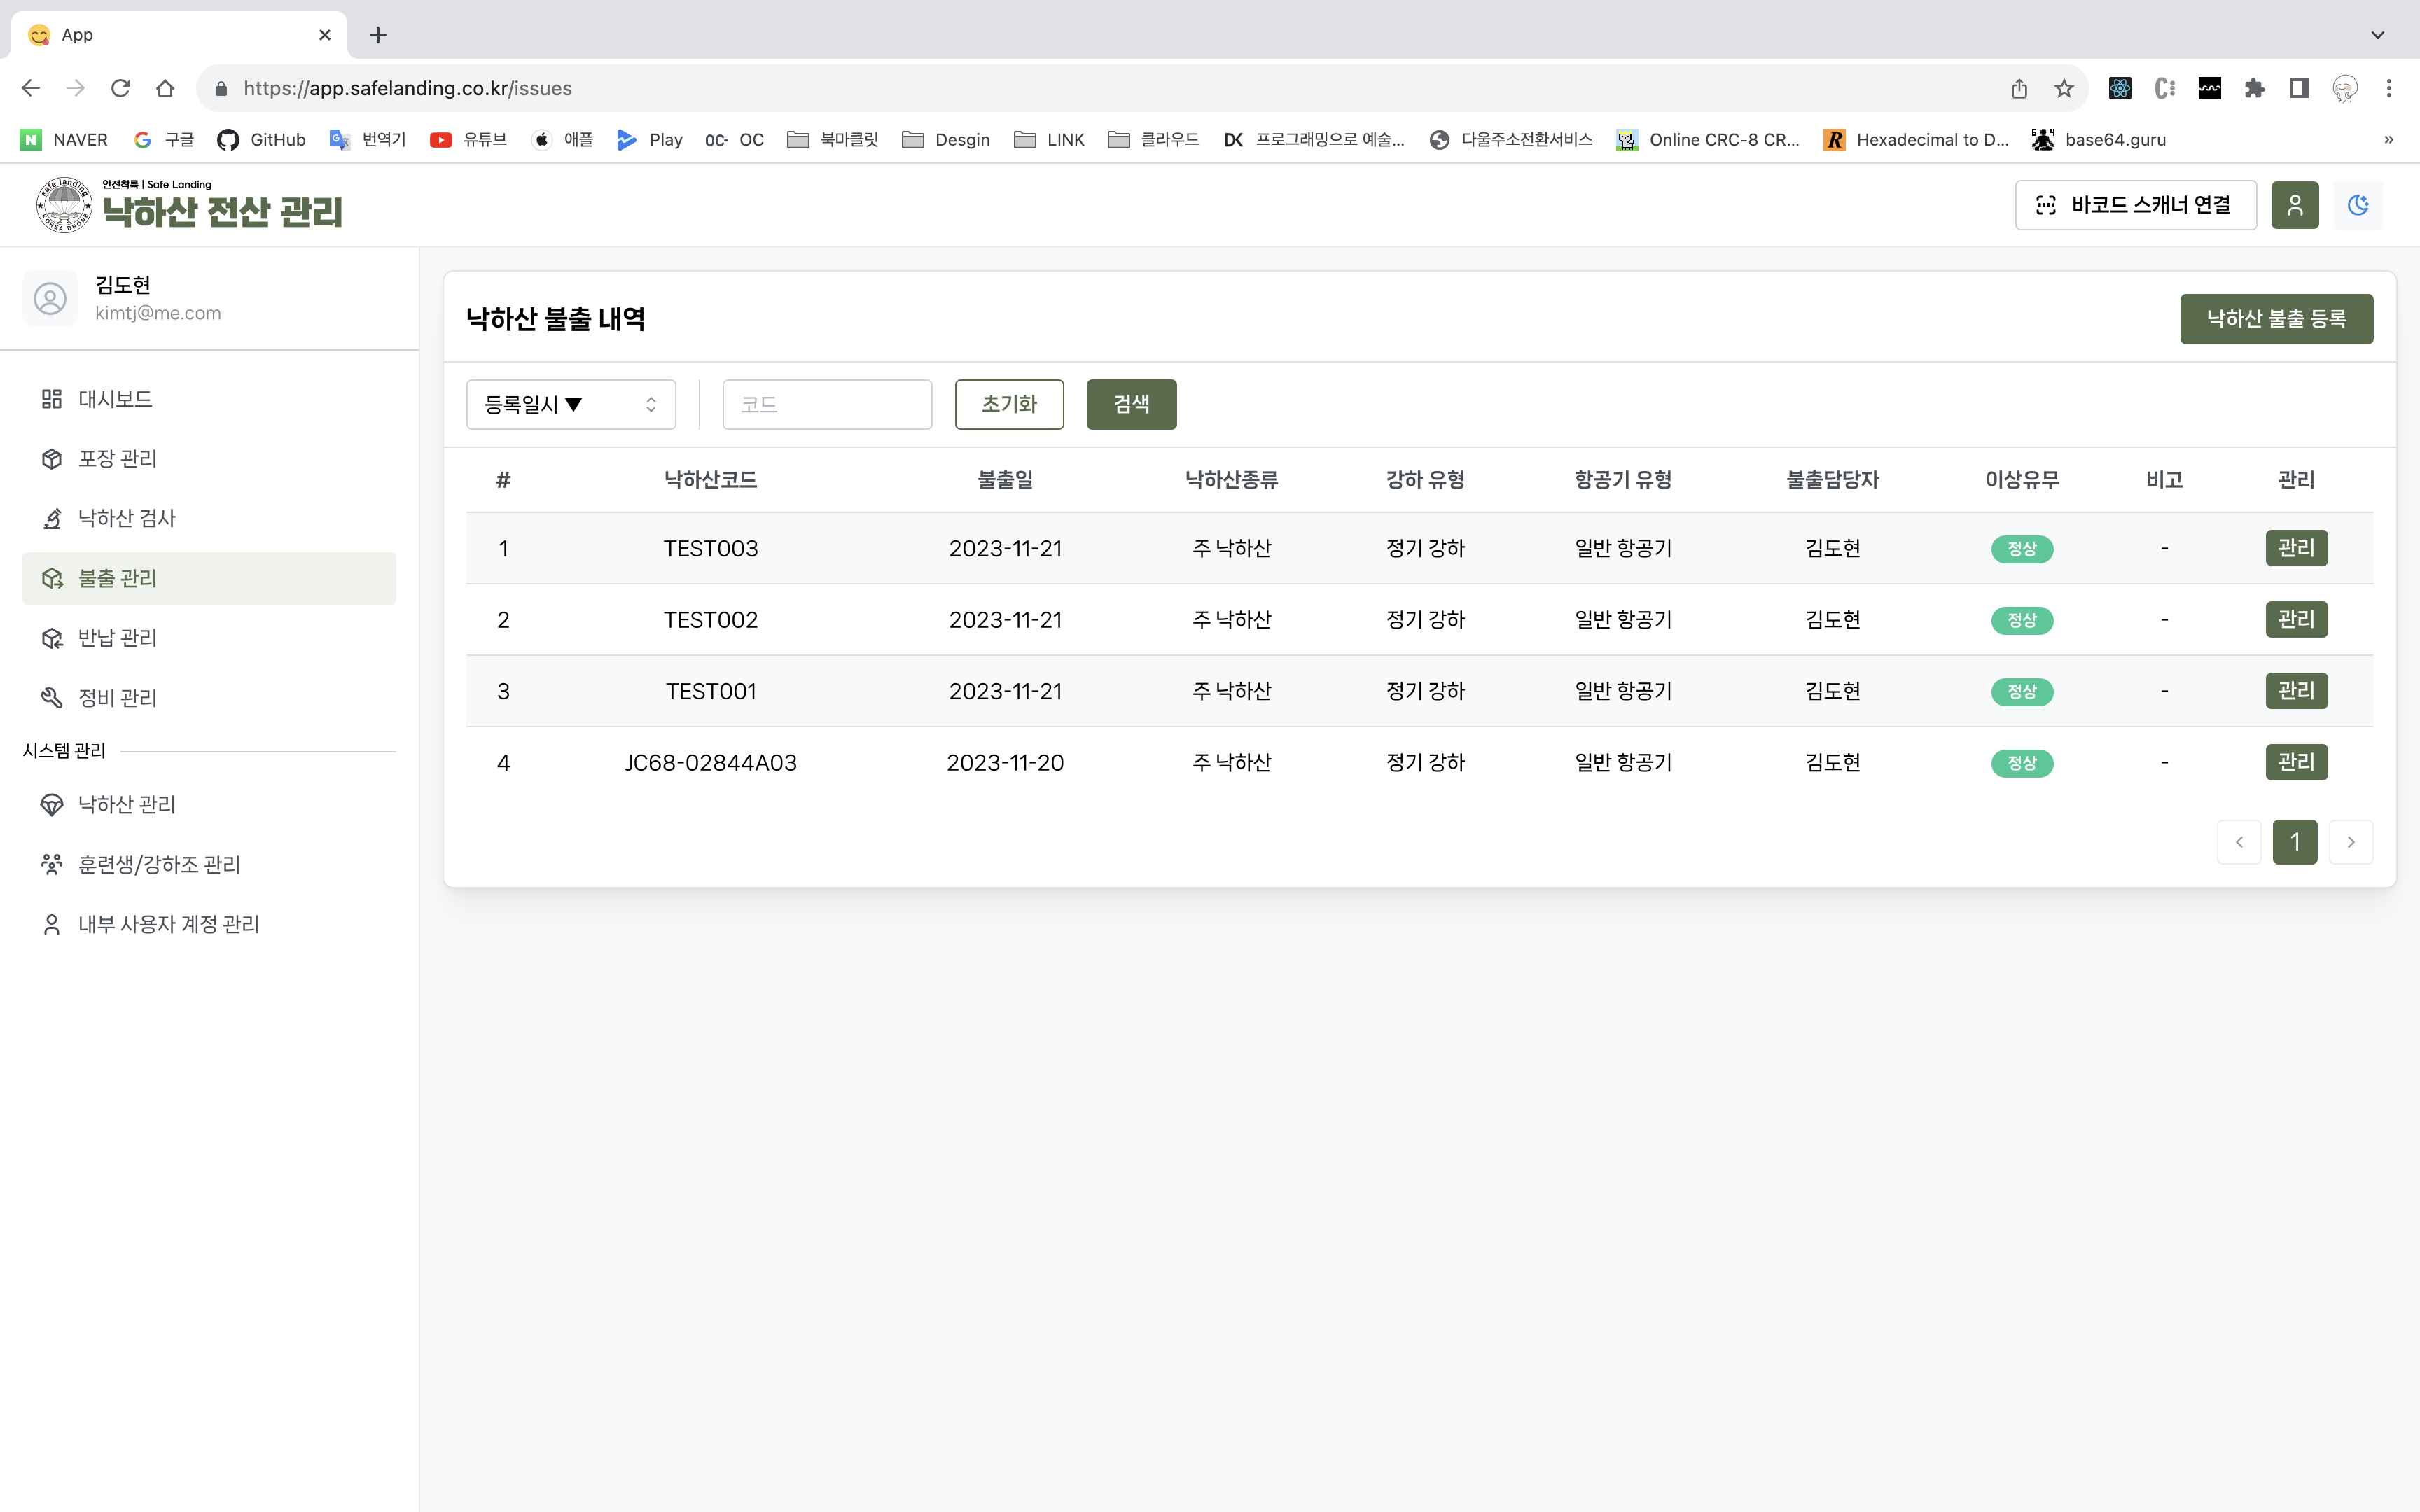Open 정비 관리 maintenance with wrench icon

point(118,697)
